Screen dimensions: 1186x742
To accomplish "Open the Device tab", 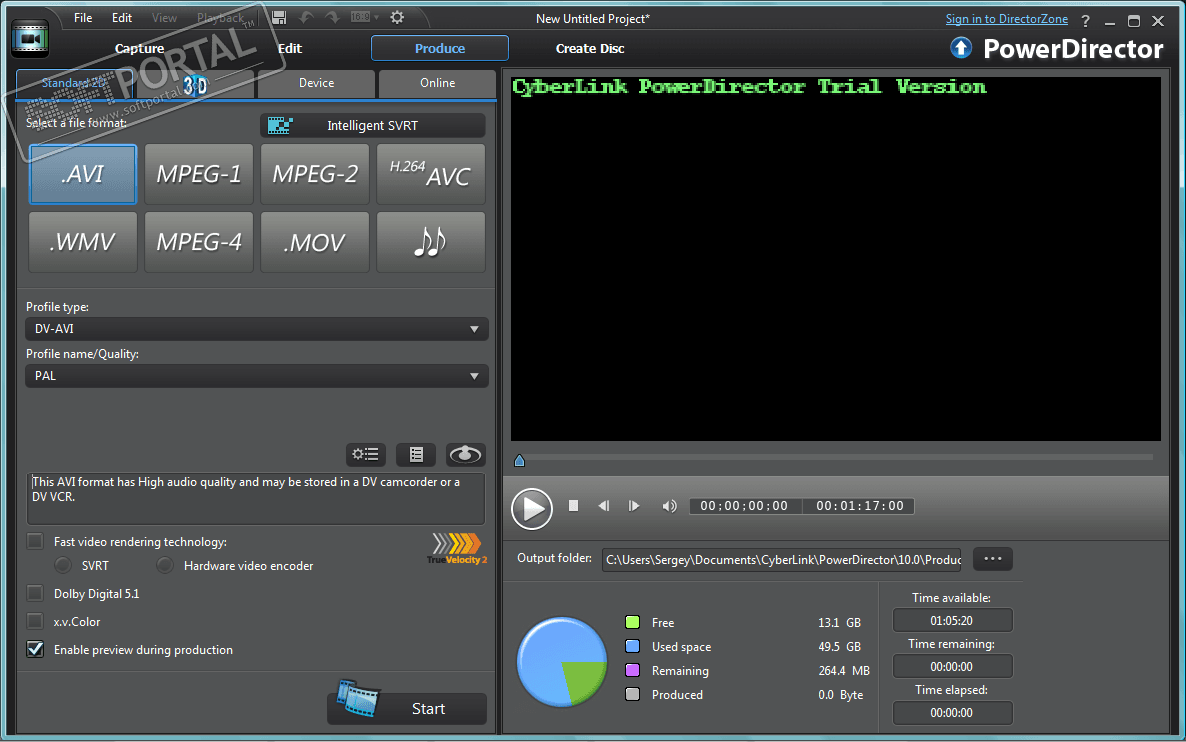I will tap(316, 83).
